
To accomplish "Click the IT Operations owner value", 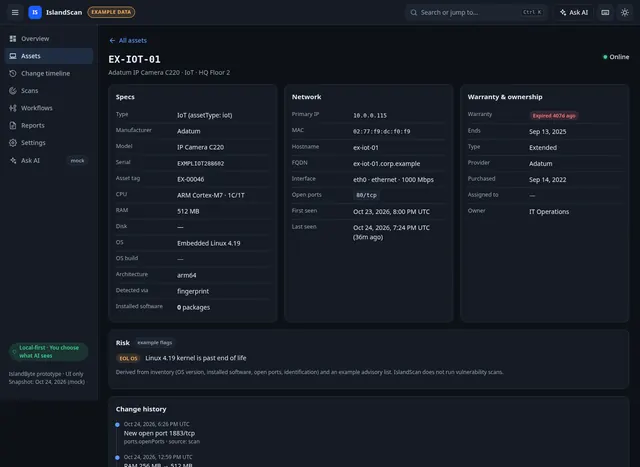I will pos(549,211).
